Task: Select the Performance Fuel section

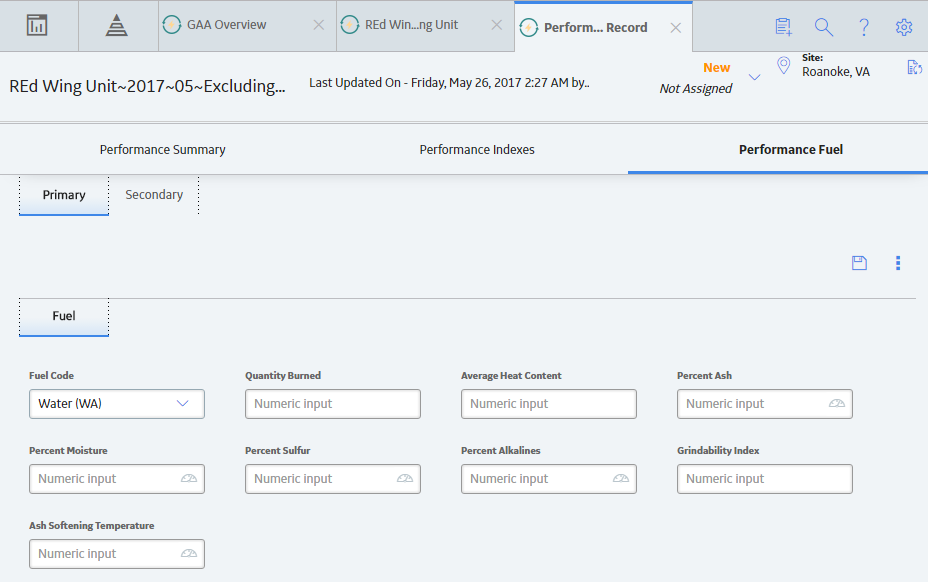Action: coord(791,150)
